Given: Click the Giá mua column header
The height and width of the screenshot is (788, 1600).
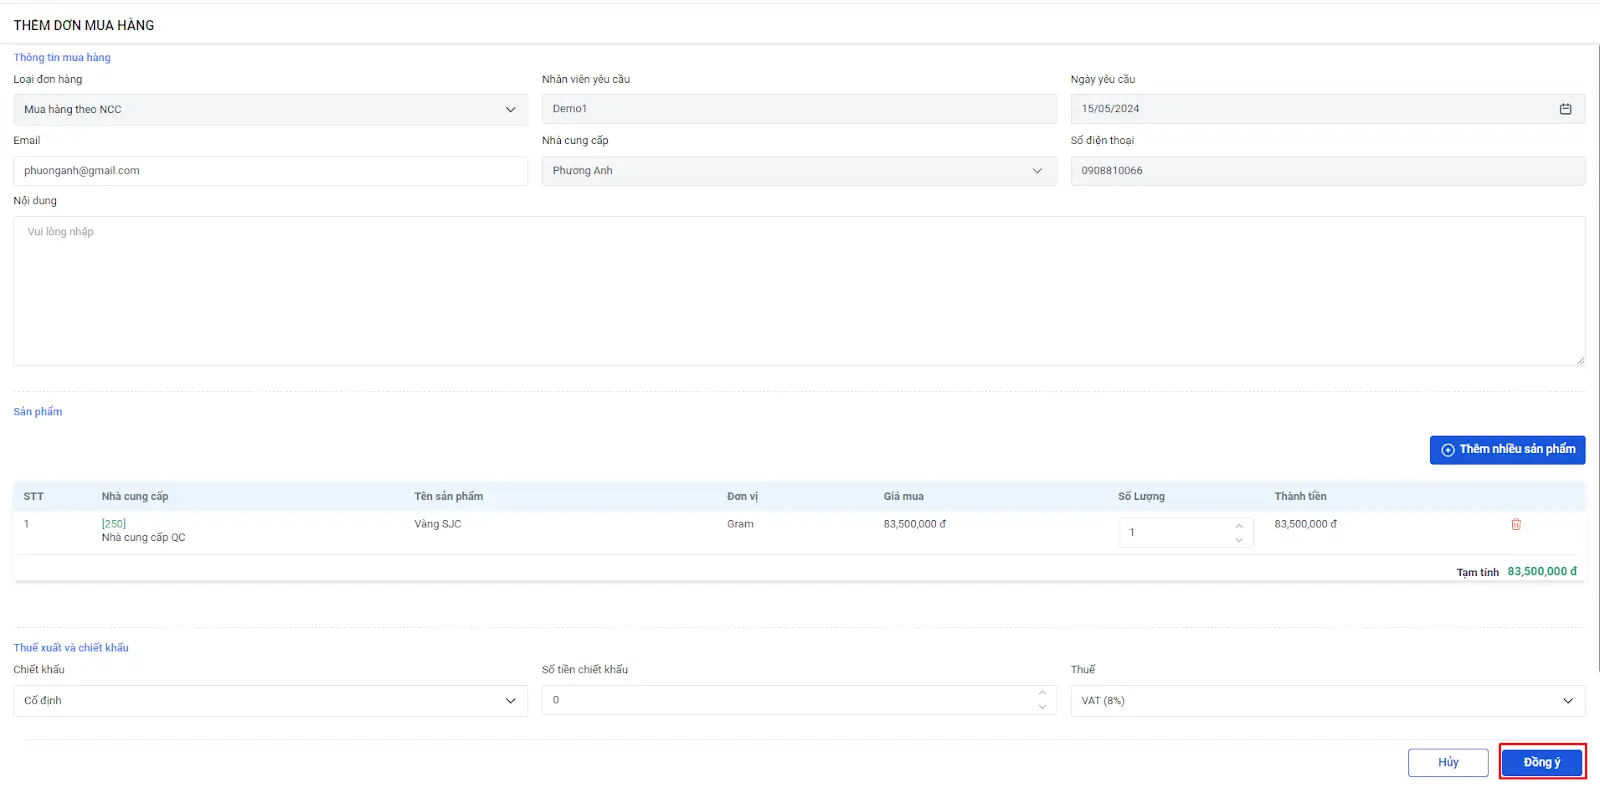Looking at the screenshot, I should coord(903,496).
